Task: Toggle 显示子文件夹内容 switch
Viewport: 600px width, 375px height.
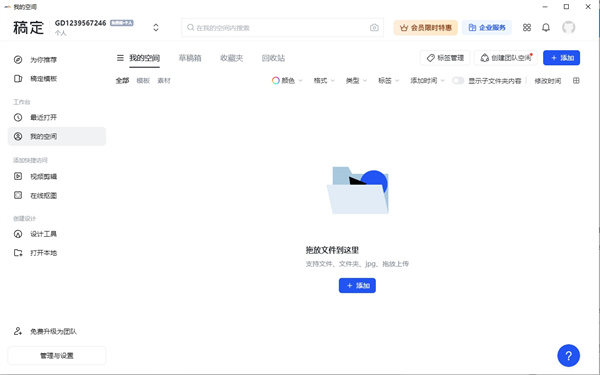Action: 458,81
